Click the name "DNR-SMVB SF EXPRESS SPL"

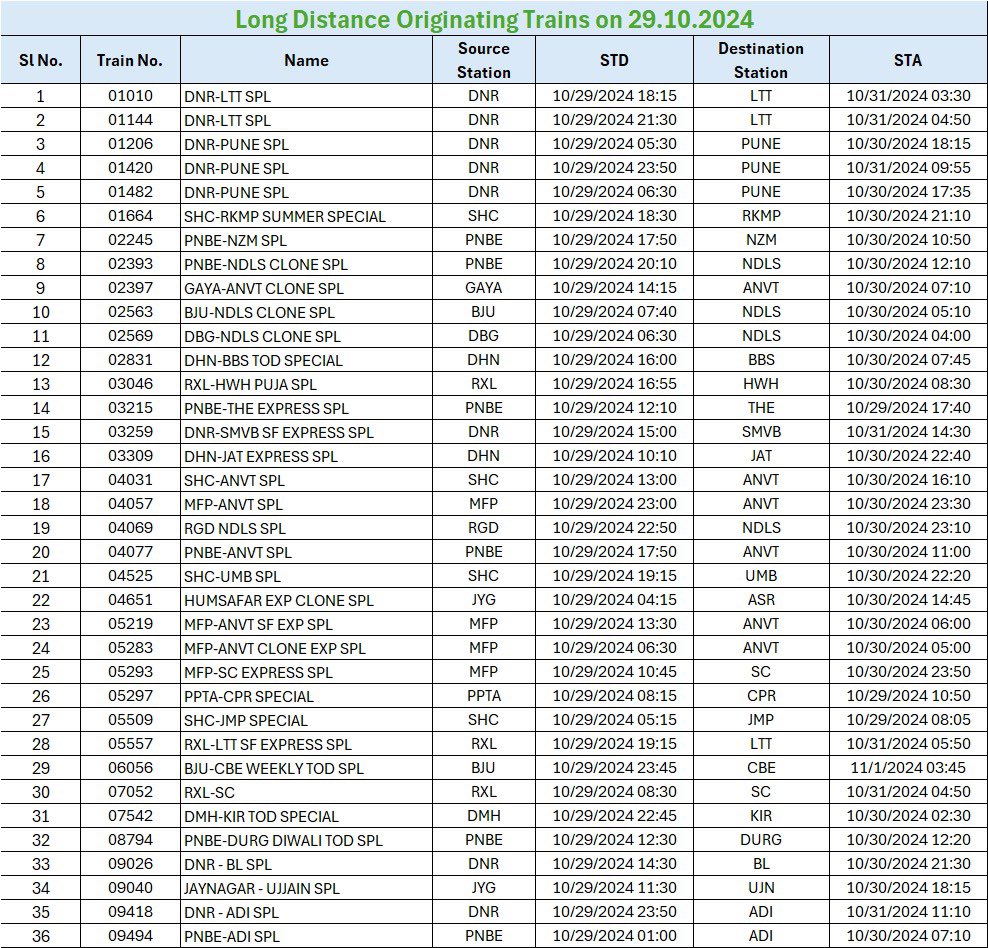tap(279, 432)
